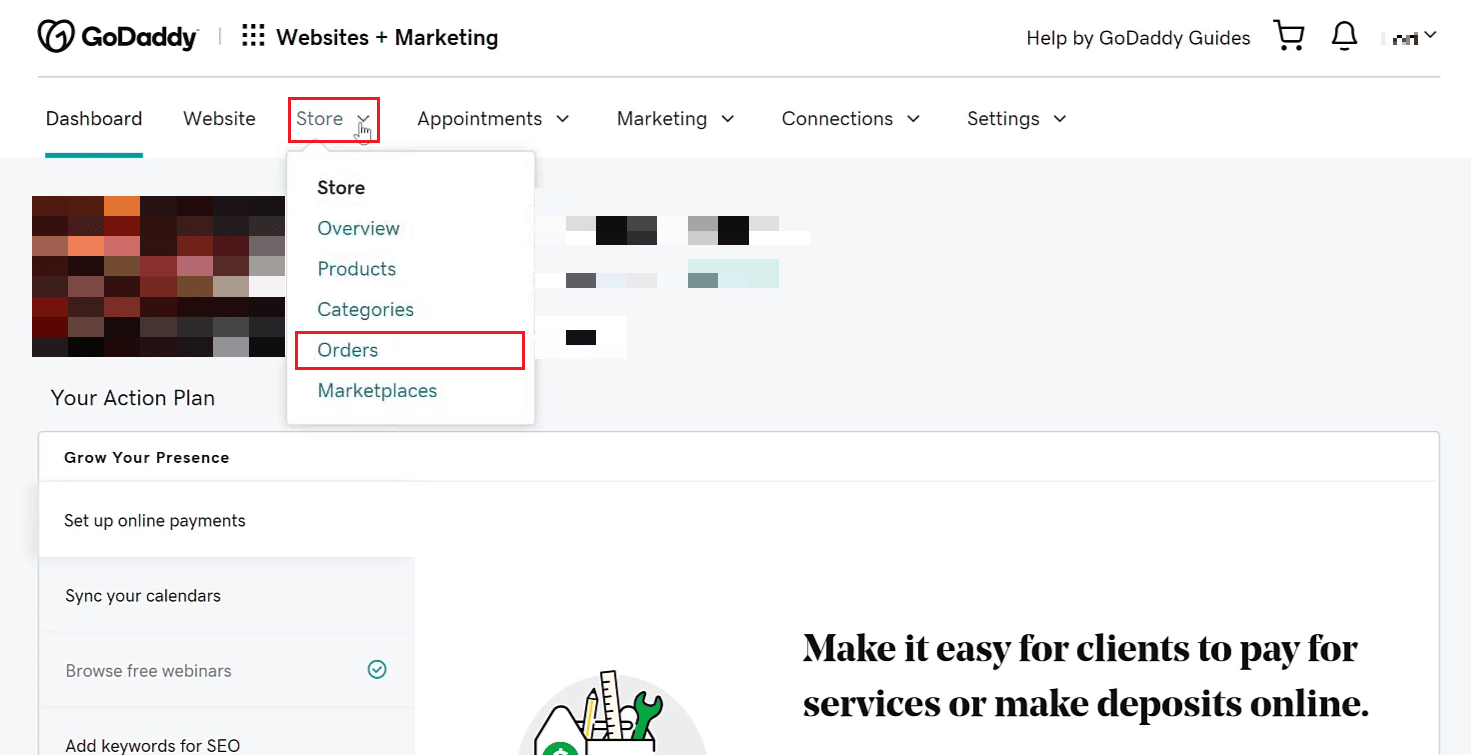This screenshot has height=755, width=1471.
Task: Expand the account menu at top right
Action: click(1409, 37)
